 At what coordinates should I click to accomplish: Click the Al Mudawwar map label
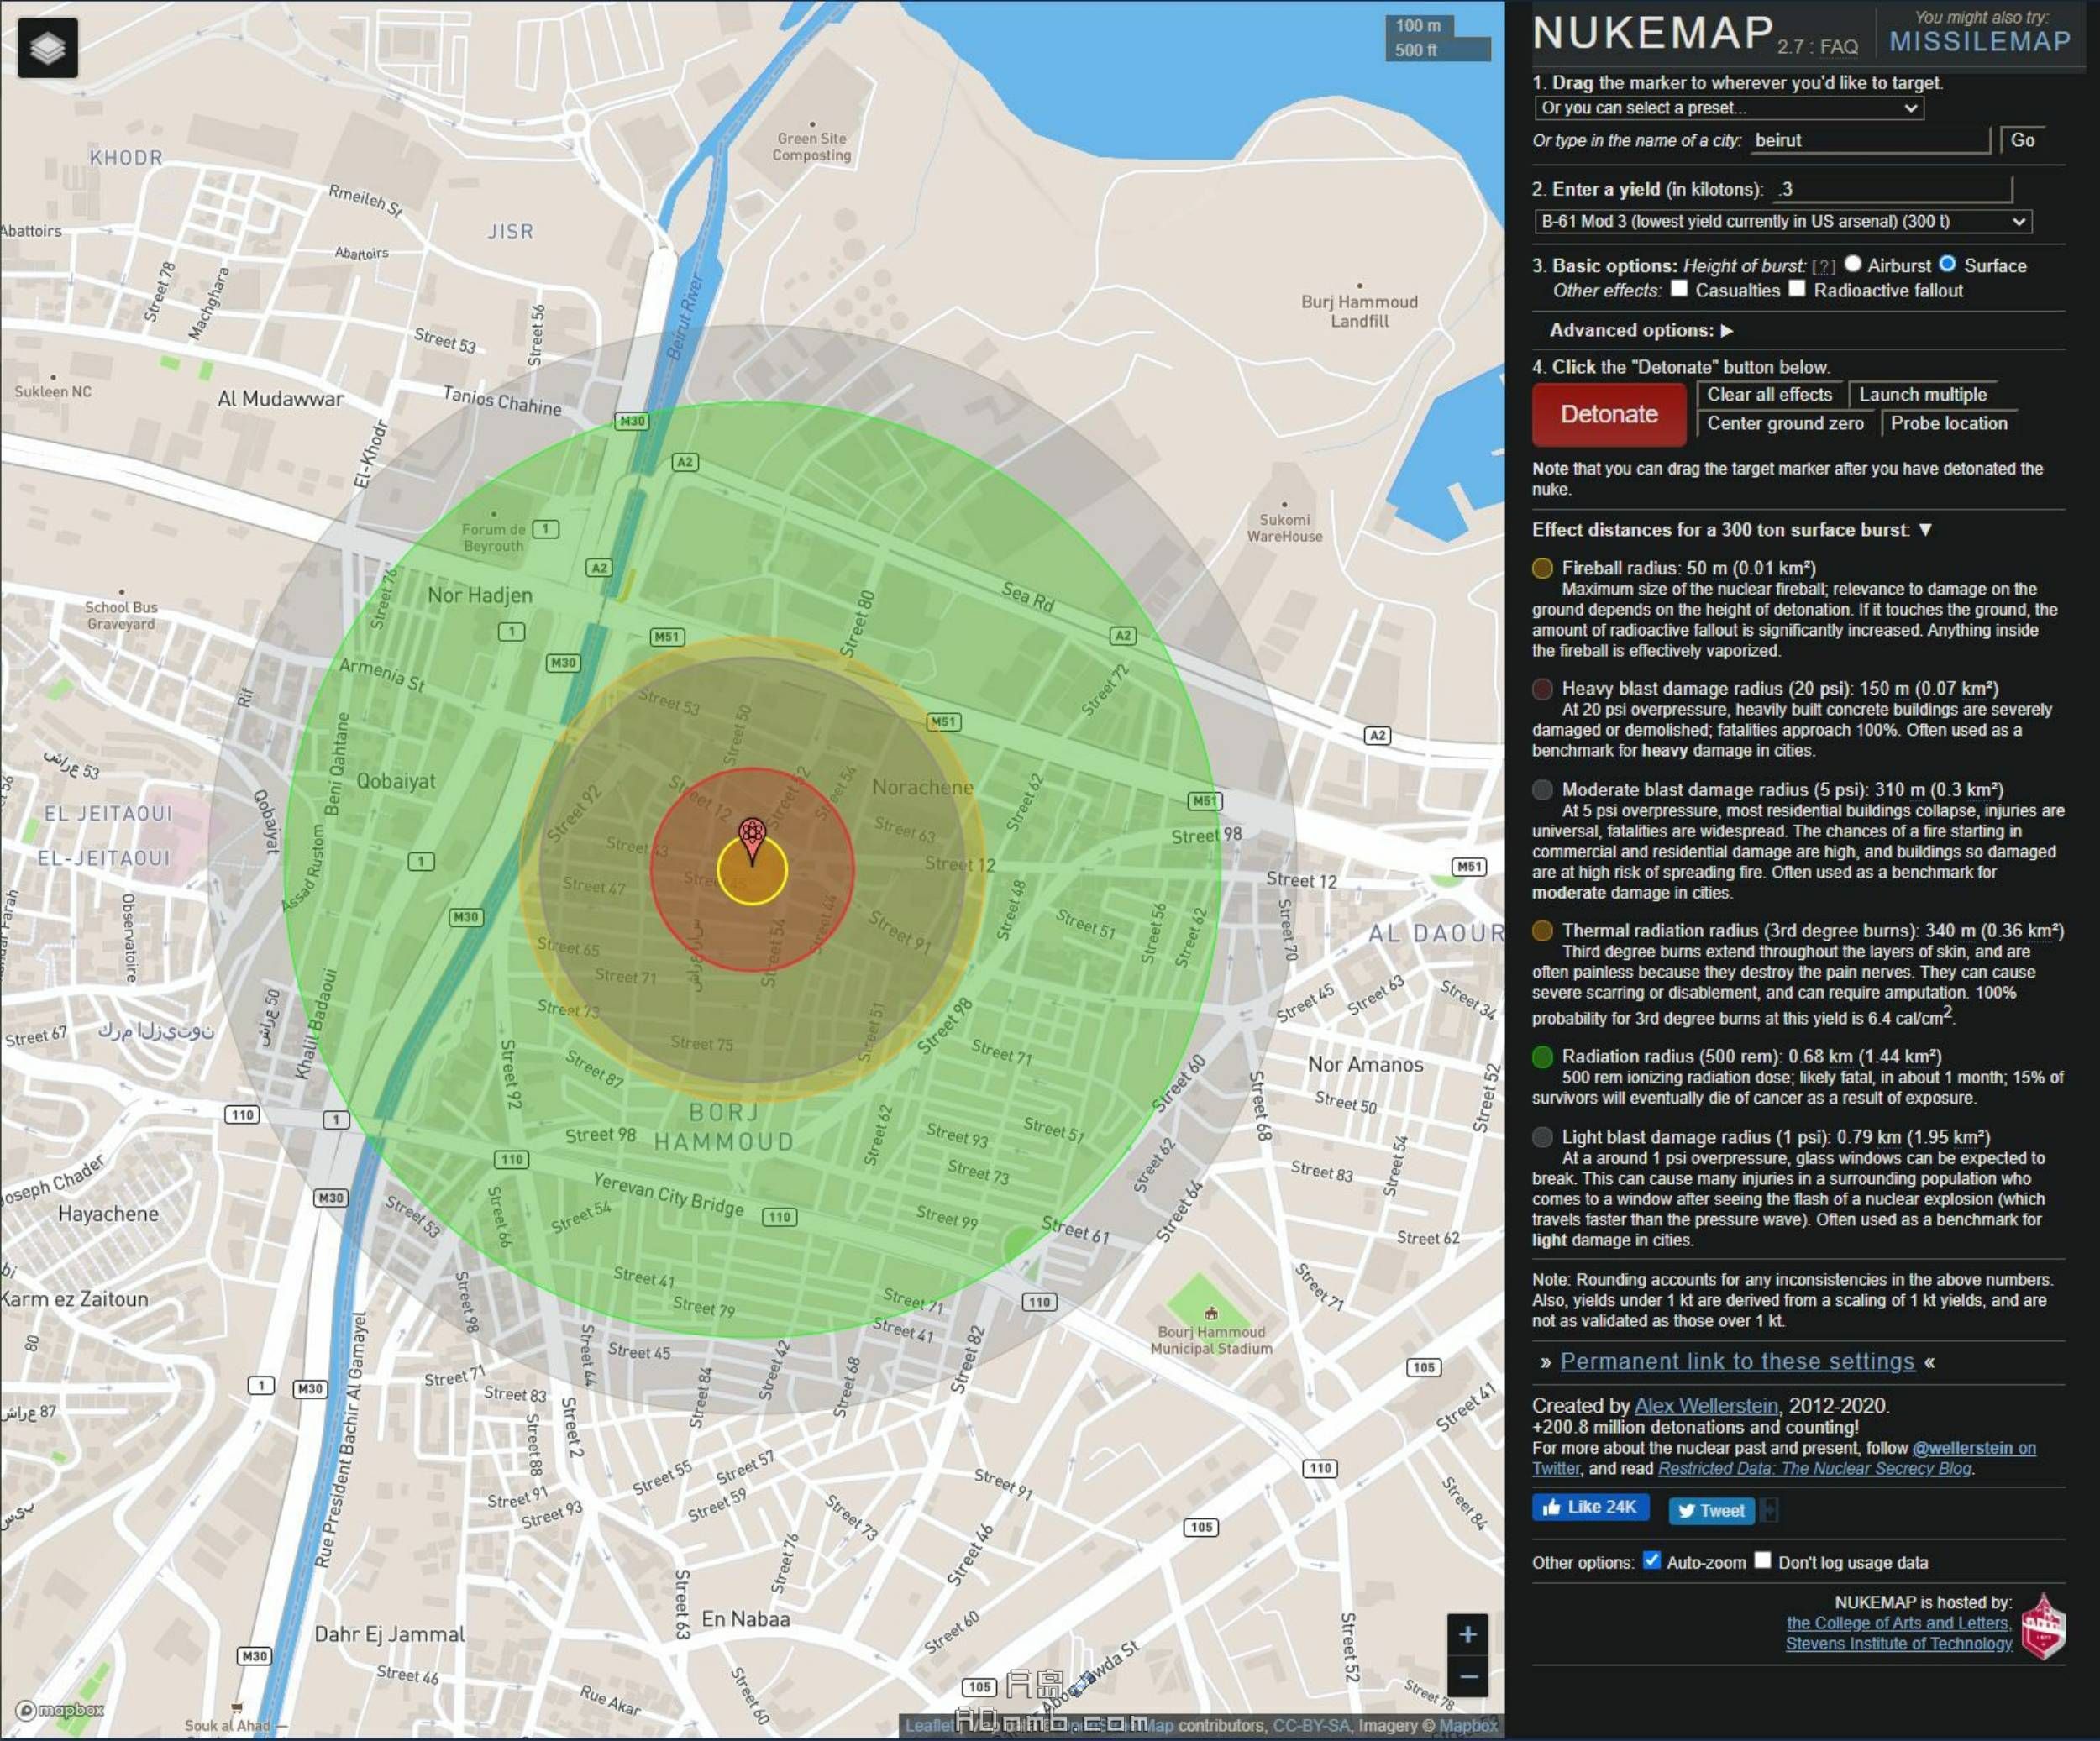(280, 399)
